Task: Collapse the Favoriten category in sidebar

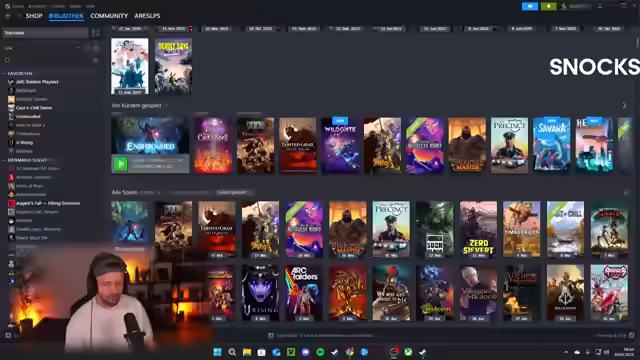Action: (4, 73)
